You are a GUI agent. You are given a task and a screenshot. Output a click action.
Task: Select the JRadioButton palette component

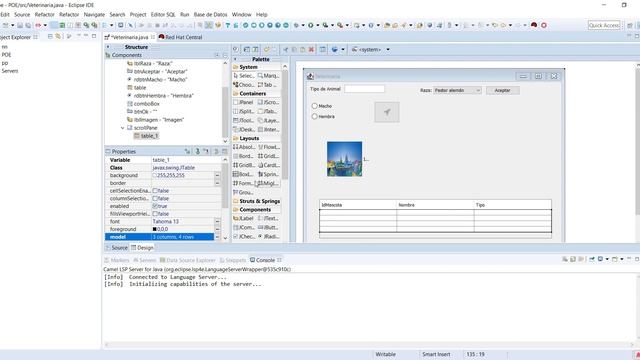269,236
